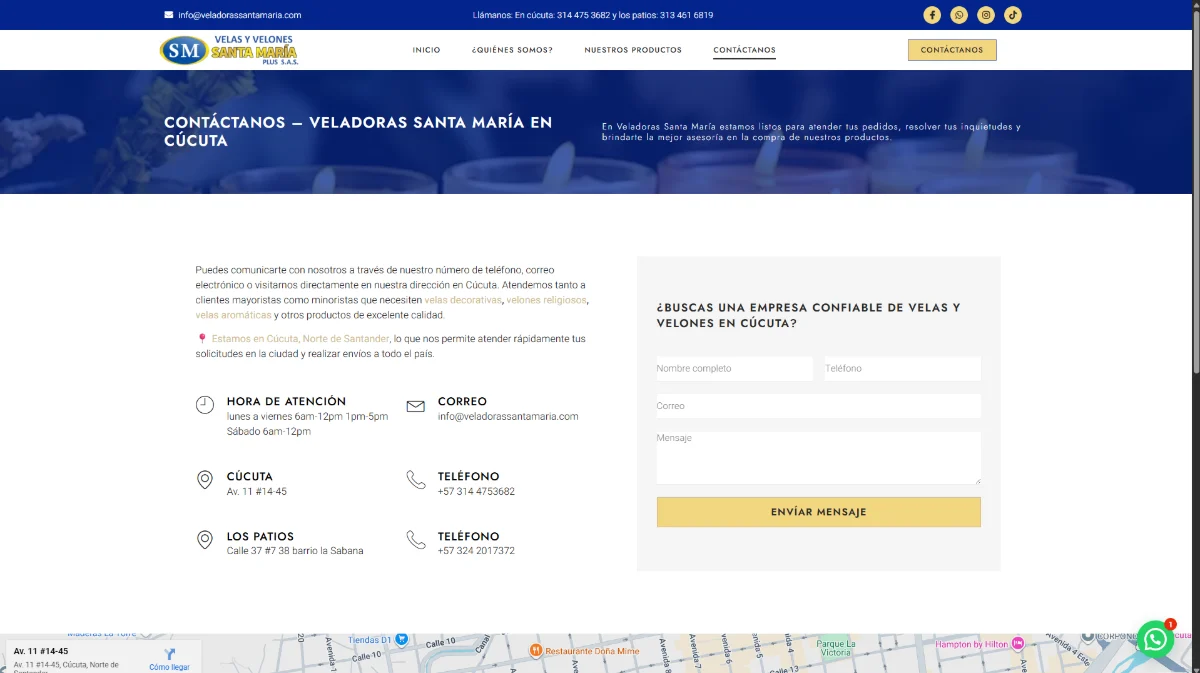Click the Llámanos phone numbers text in top bar
The height and width of the screenshot is (673, 1200).
tap(593, 15)
